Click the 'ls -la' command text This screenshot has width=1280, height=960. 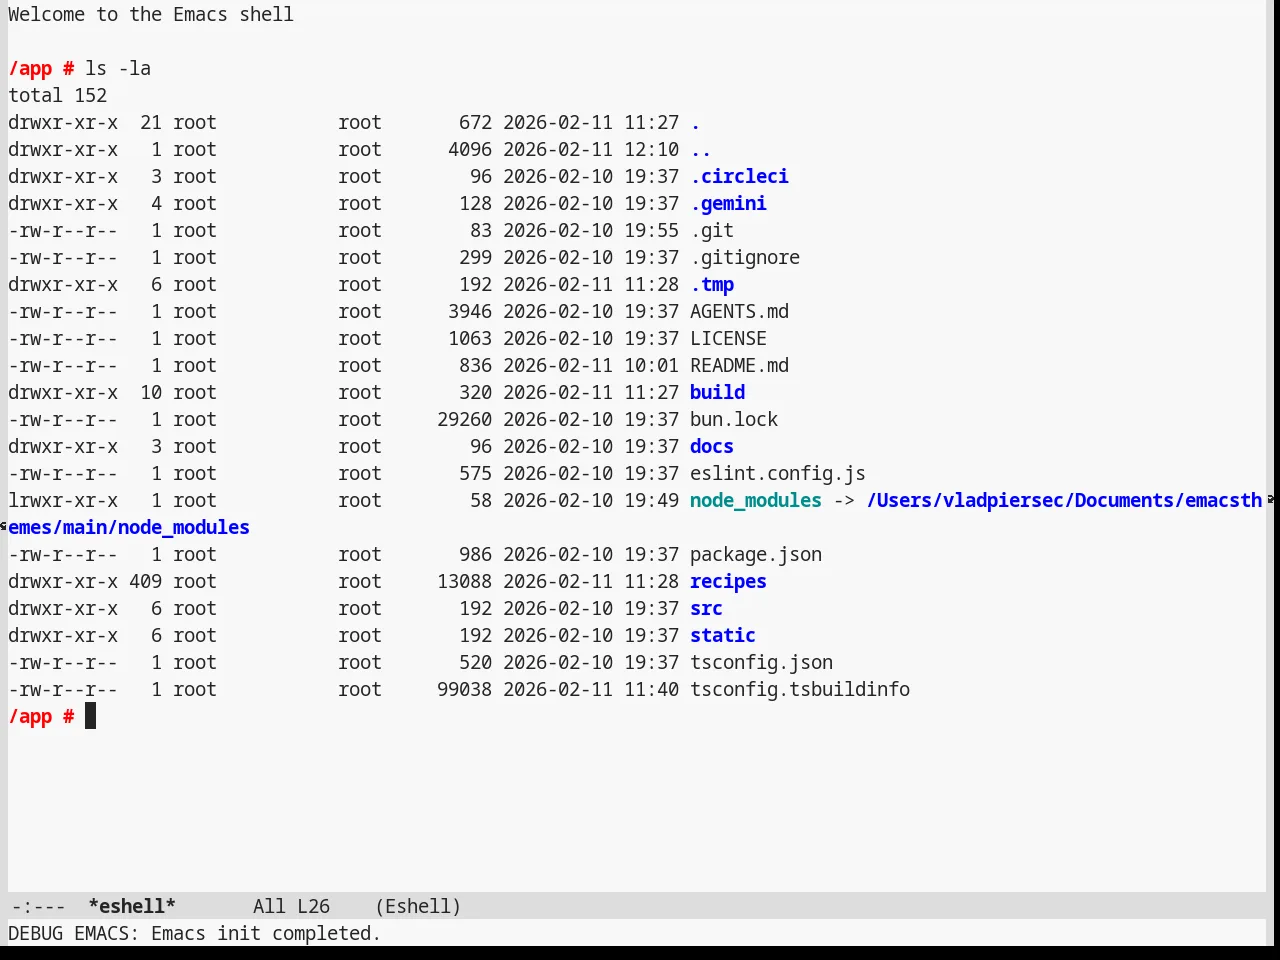click(118, 68)
